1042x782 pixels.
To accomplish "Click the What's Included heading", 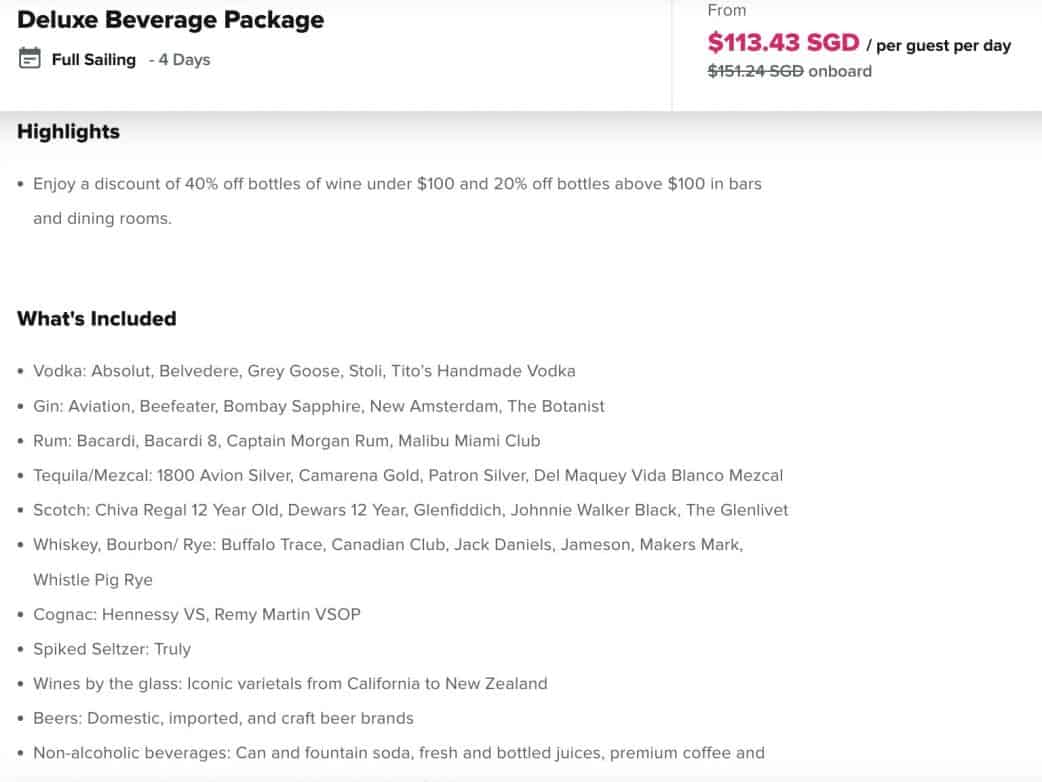I will (x=96, y=319).
